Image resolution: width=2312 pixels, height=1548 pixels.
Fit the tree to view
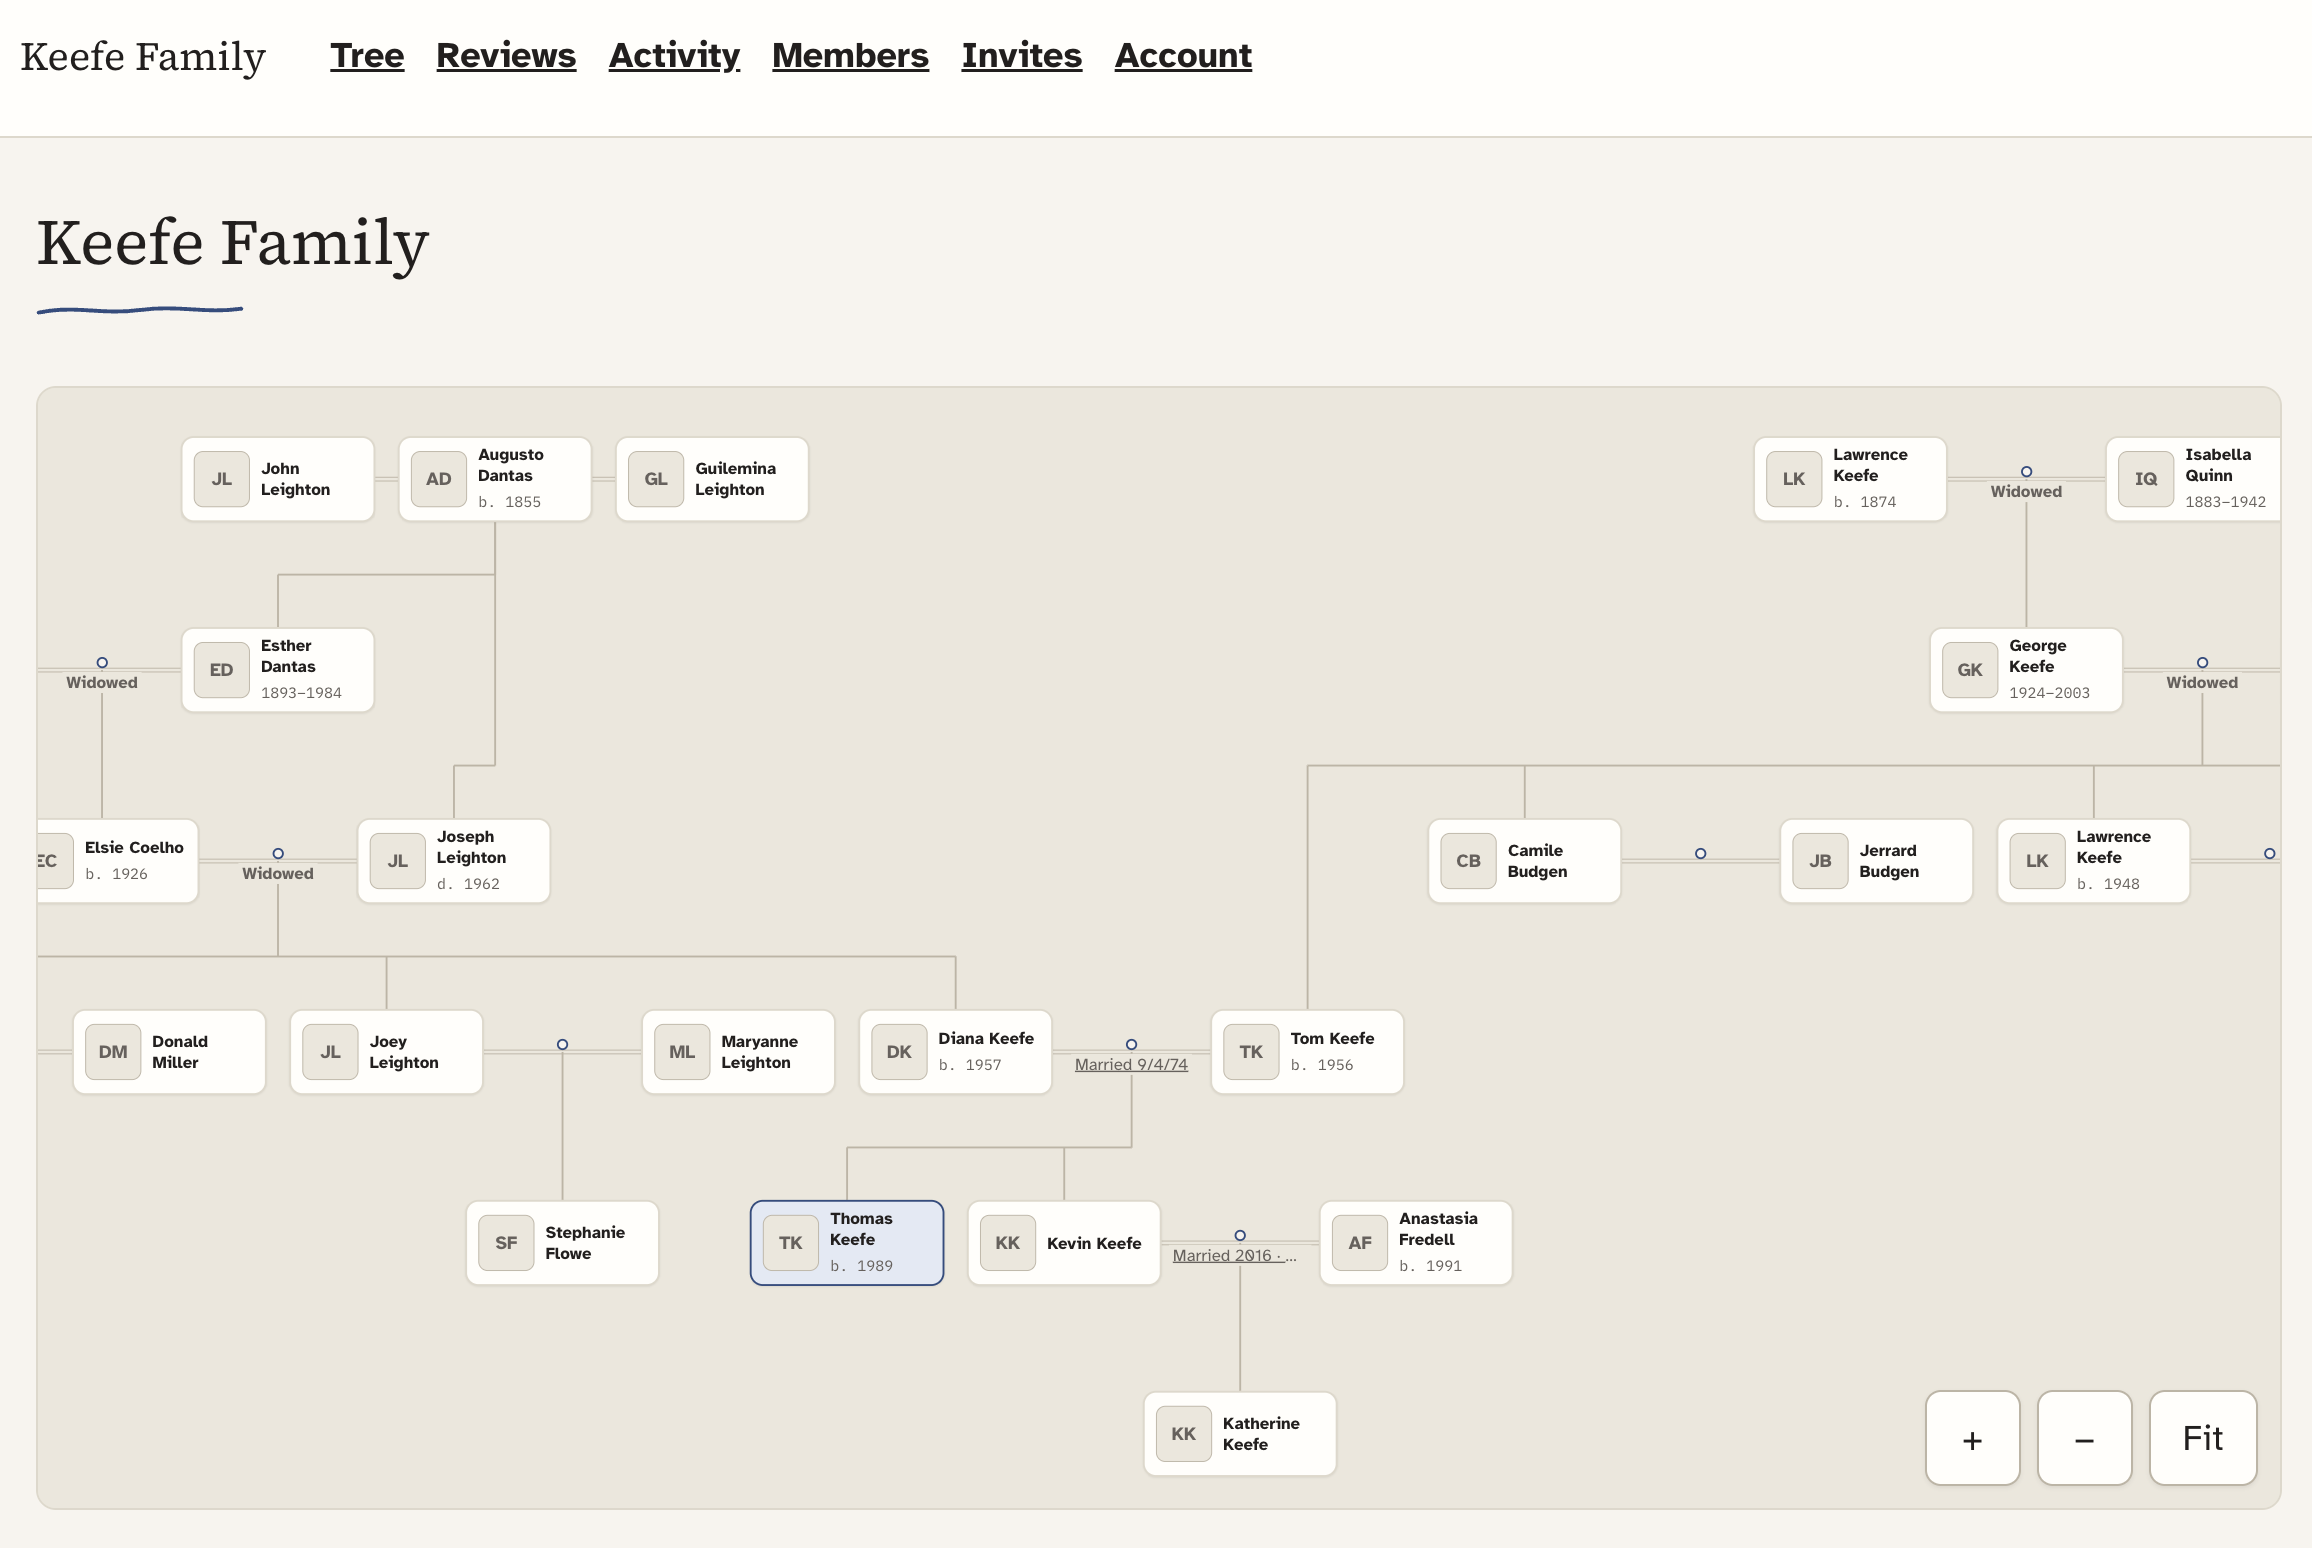[x=2202, y=1438]
